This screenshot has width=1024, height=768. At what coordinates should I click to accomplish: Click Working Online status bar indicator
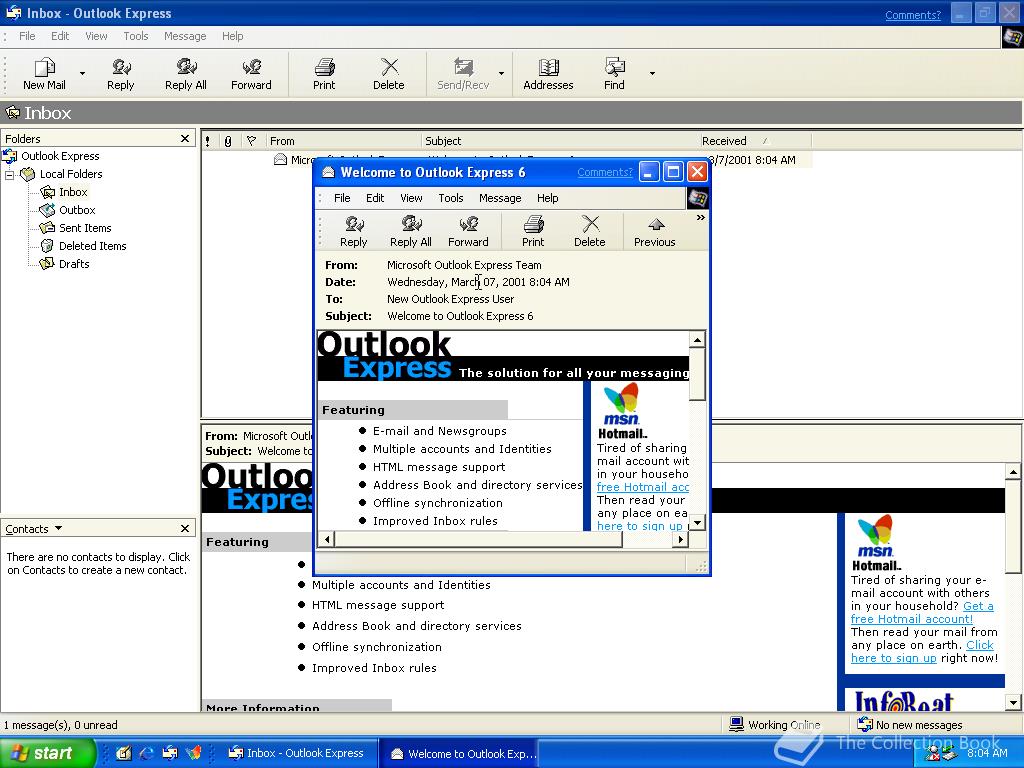[x=775, y=725]
